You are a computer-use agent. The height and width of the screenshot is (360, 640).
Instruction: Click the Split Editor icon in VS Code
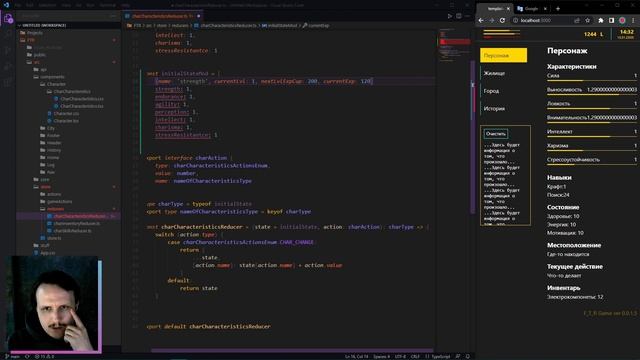click(x=459, y=16)
